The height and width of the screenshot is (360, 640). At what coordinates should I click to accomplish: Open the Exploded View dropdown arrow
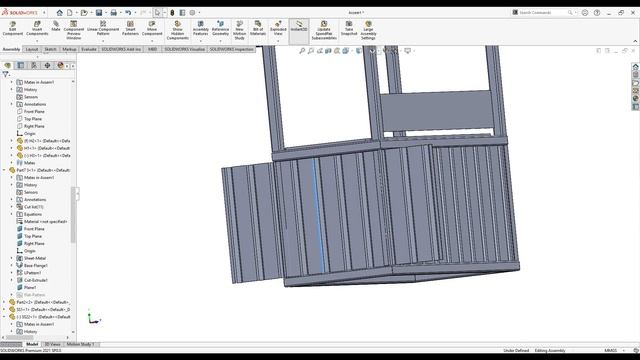pyautogui.click(x=278, y=40)
